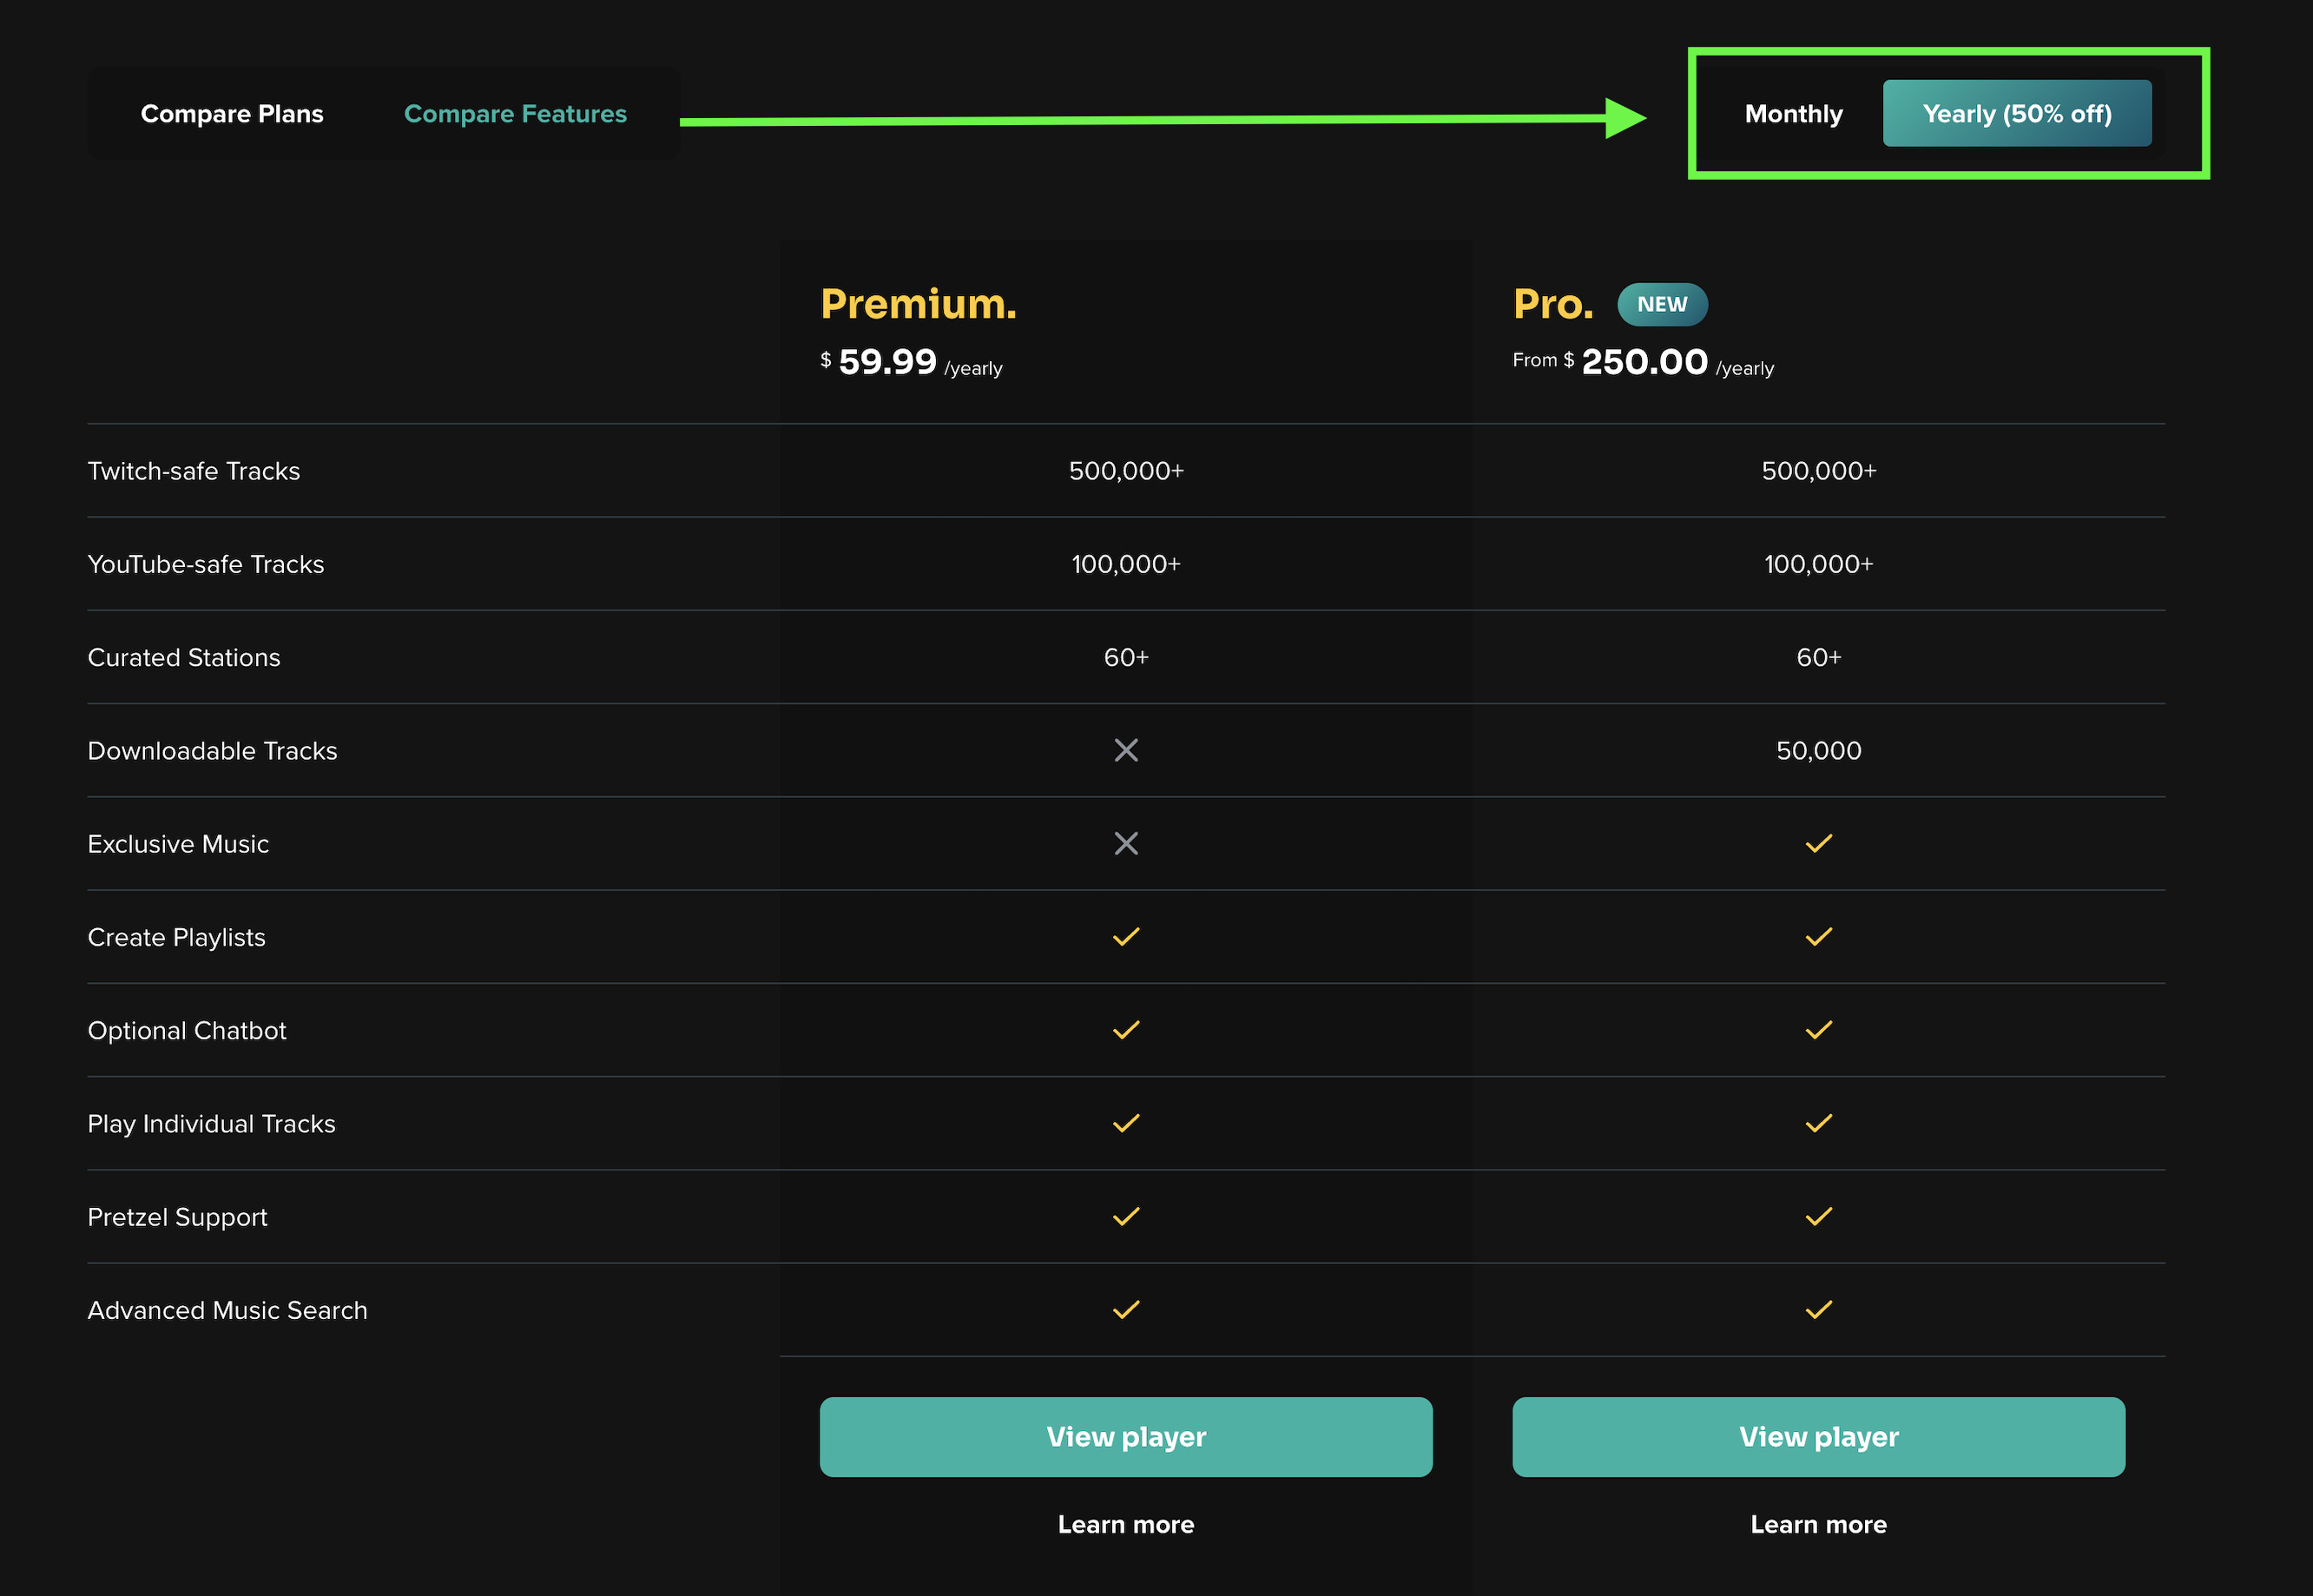Viewport: 2313px width, 1596px height.
Task: Click the Premium plan heading
Action: pyautogui.click(x=918, y=304)
